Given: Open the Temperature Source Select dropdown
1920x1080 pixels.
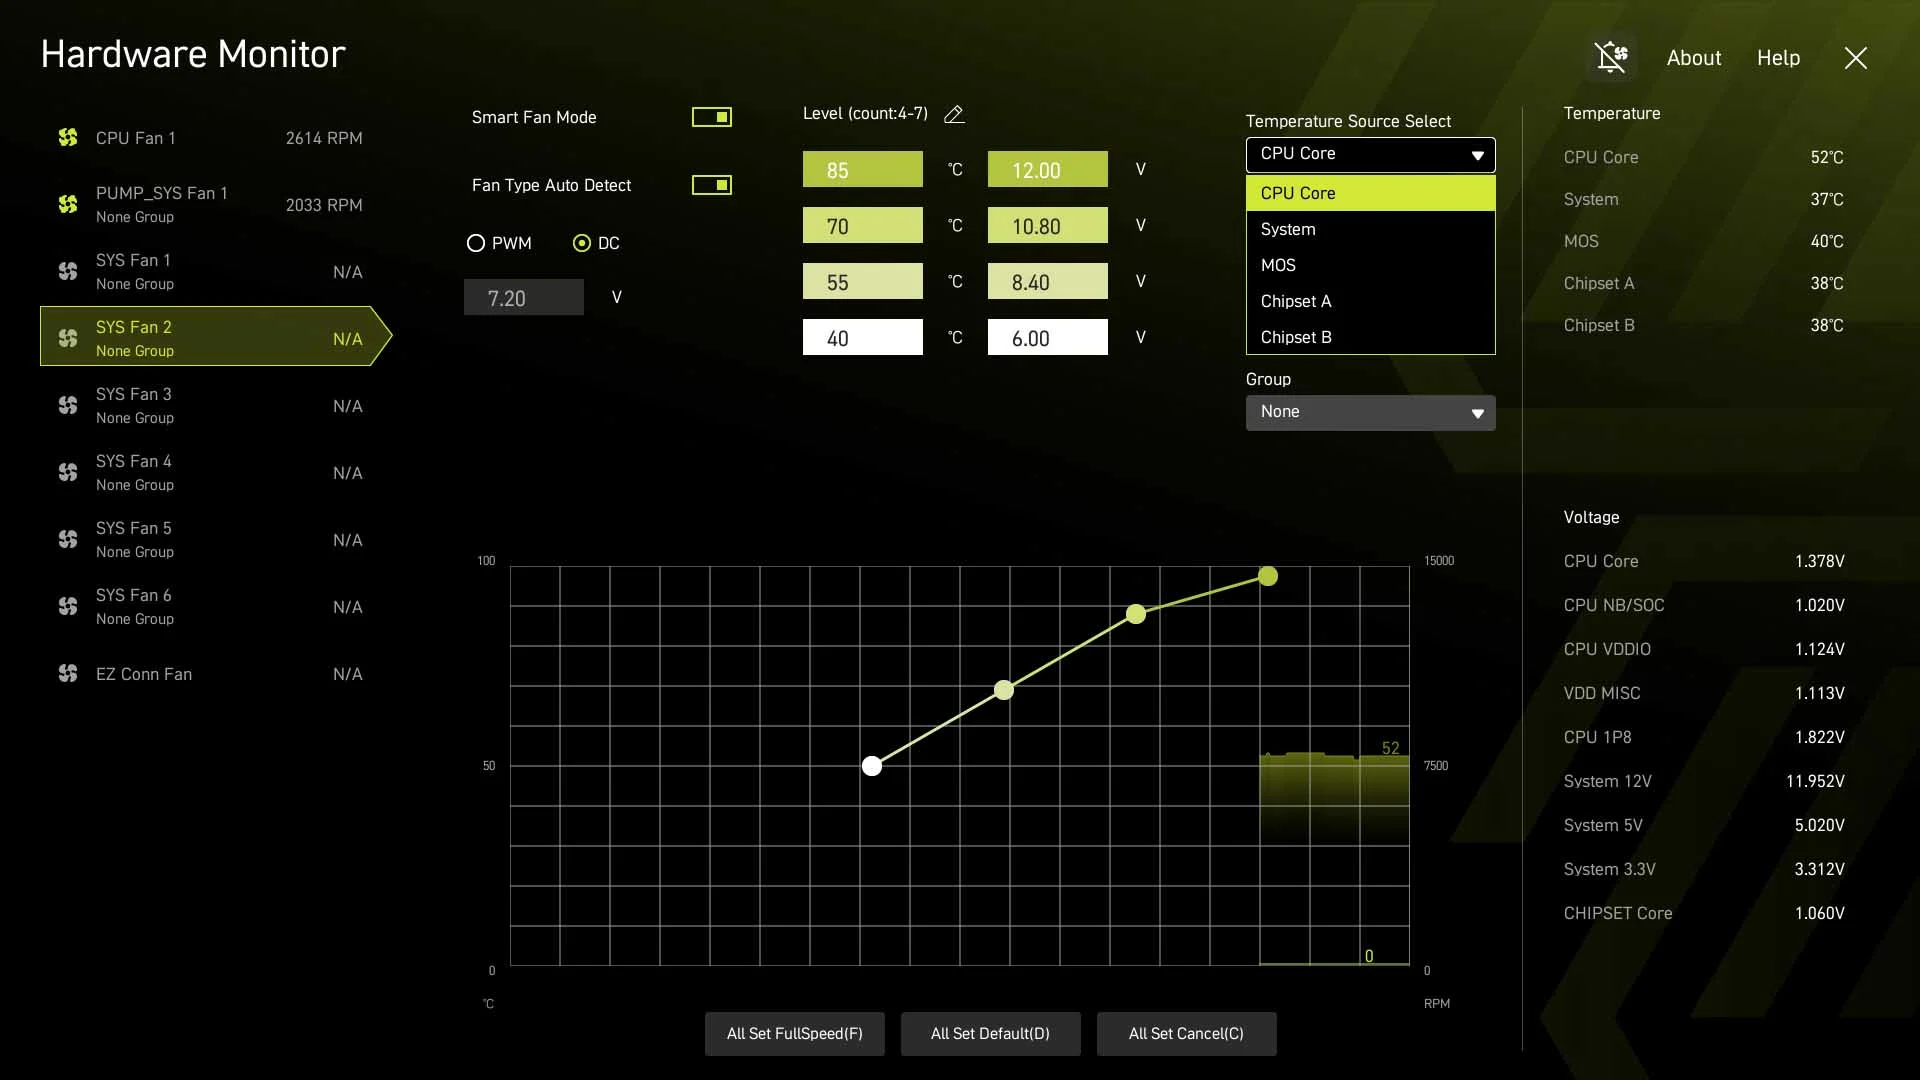Looking at the screenshot, I should [x=1370, y=155].
